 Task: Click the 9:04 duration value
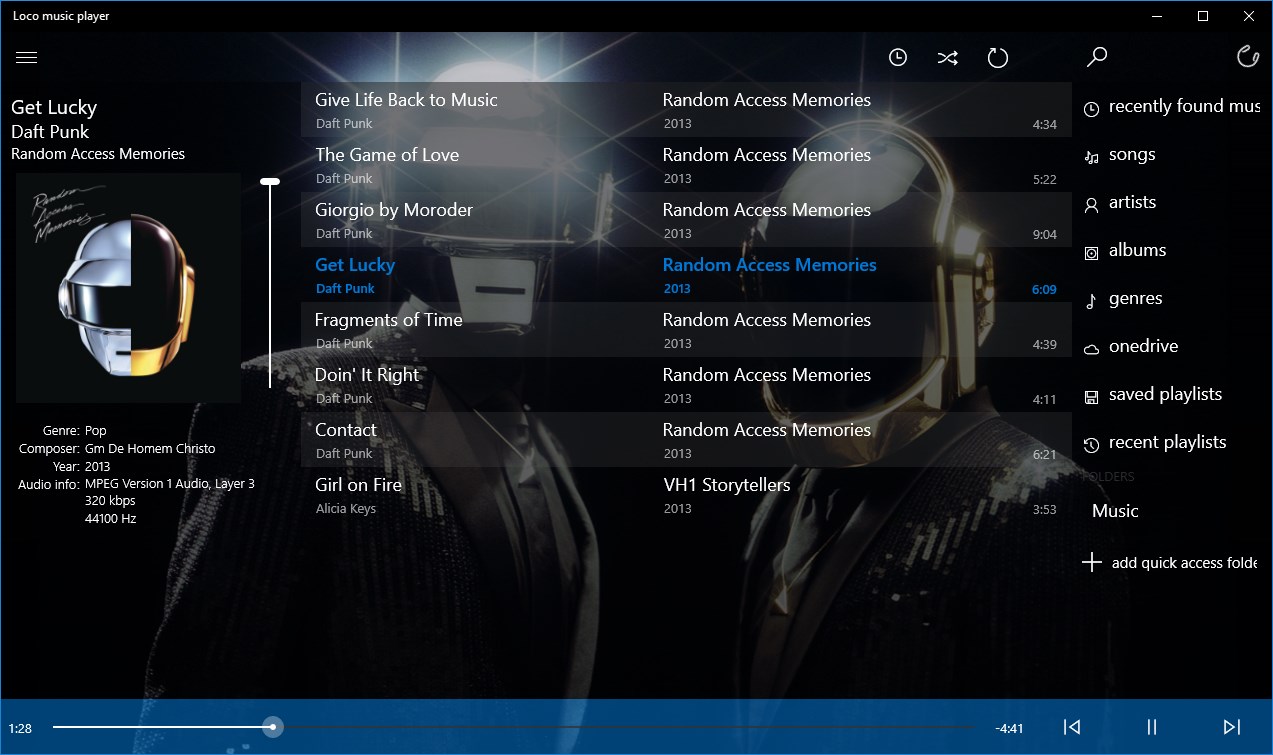click(1044, 235)
